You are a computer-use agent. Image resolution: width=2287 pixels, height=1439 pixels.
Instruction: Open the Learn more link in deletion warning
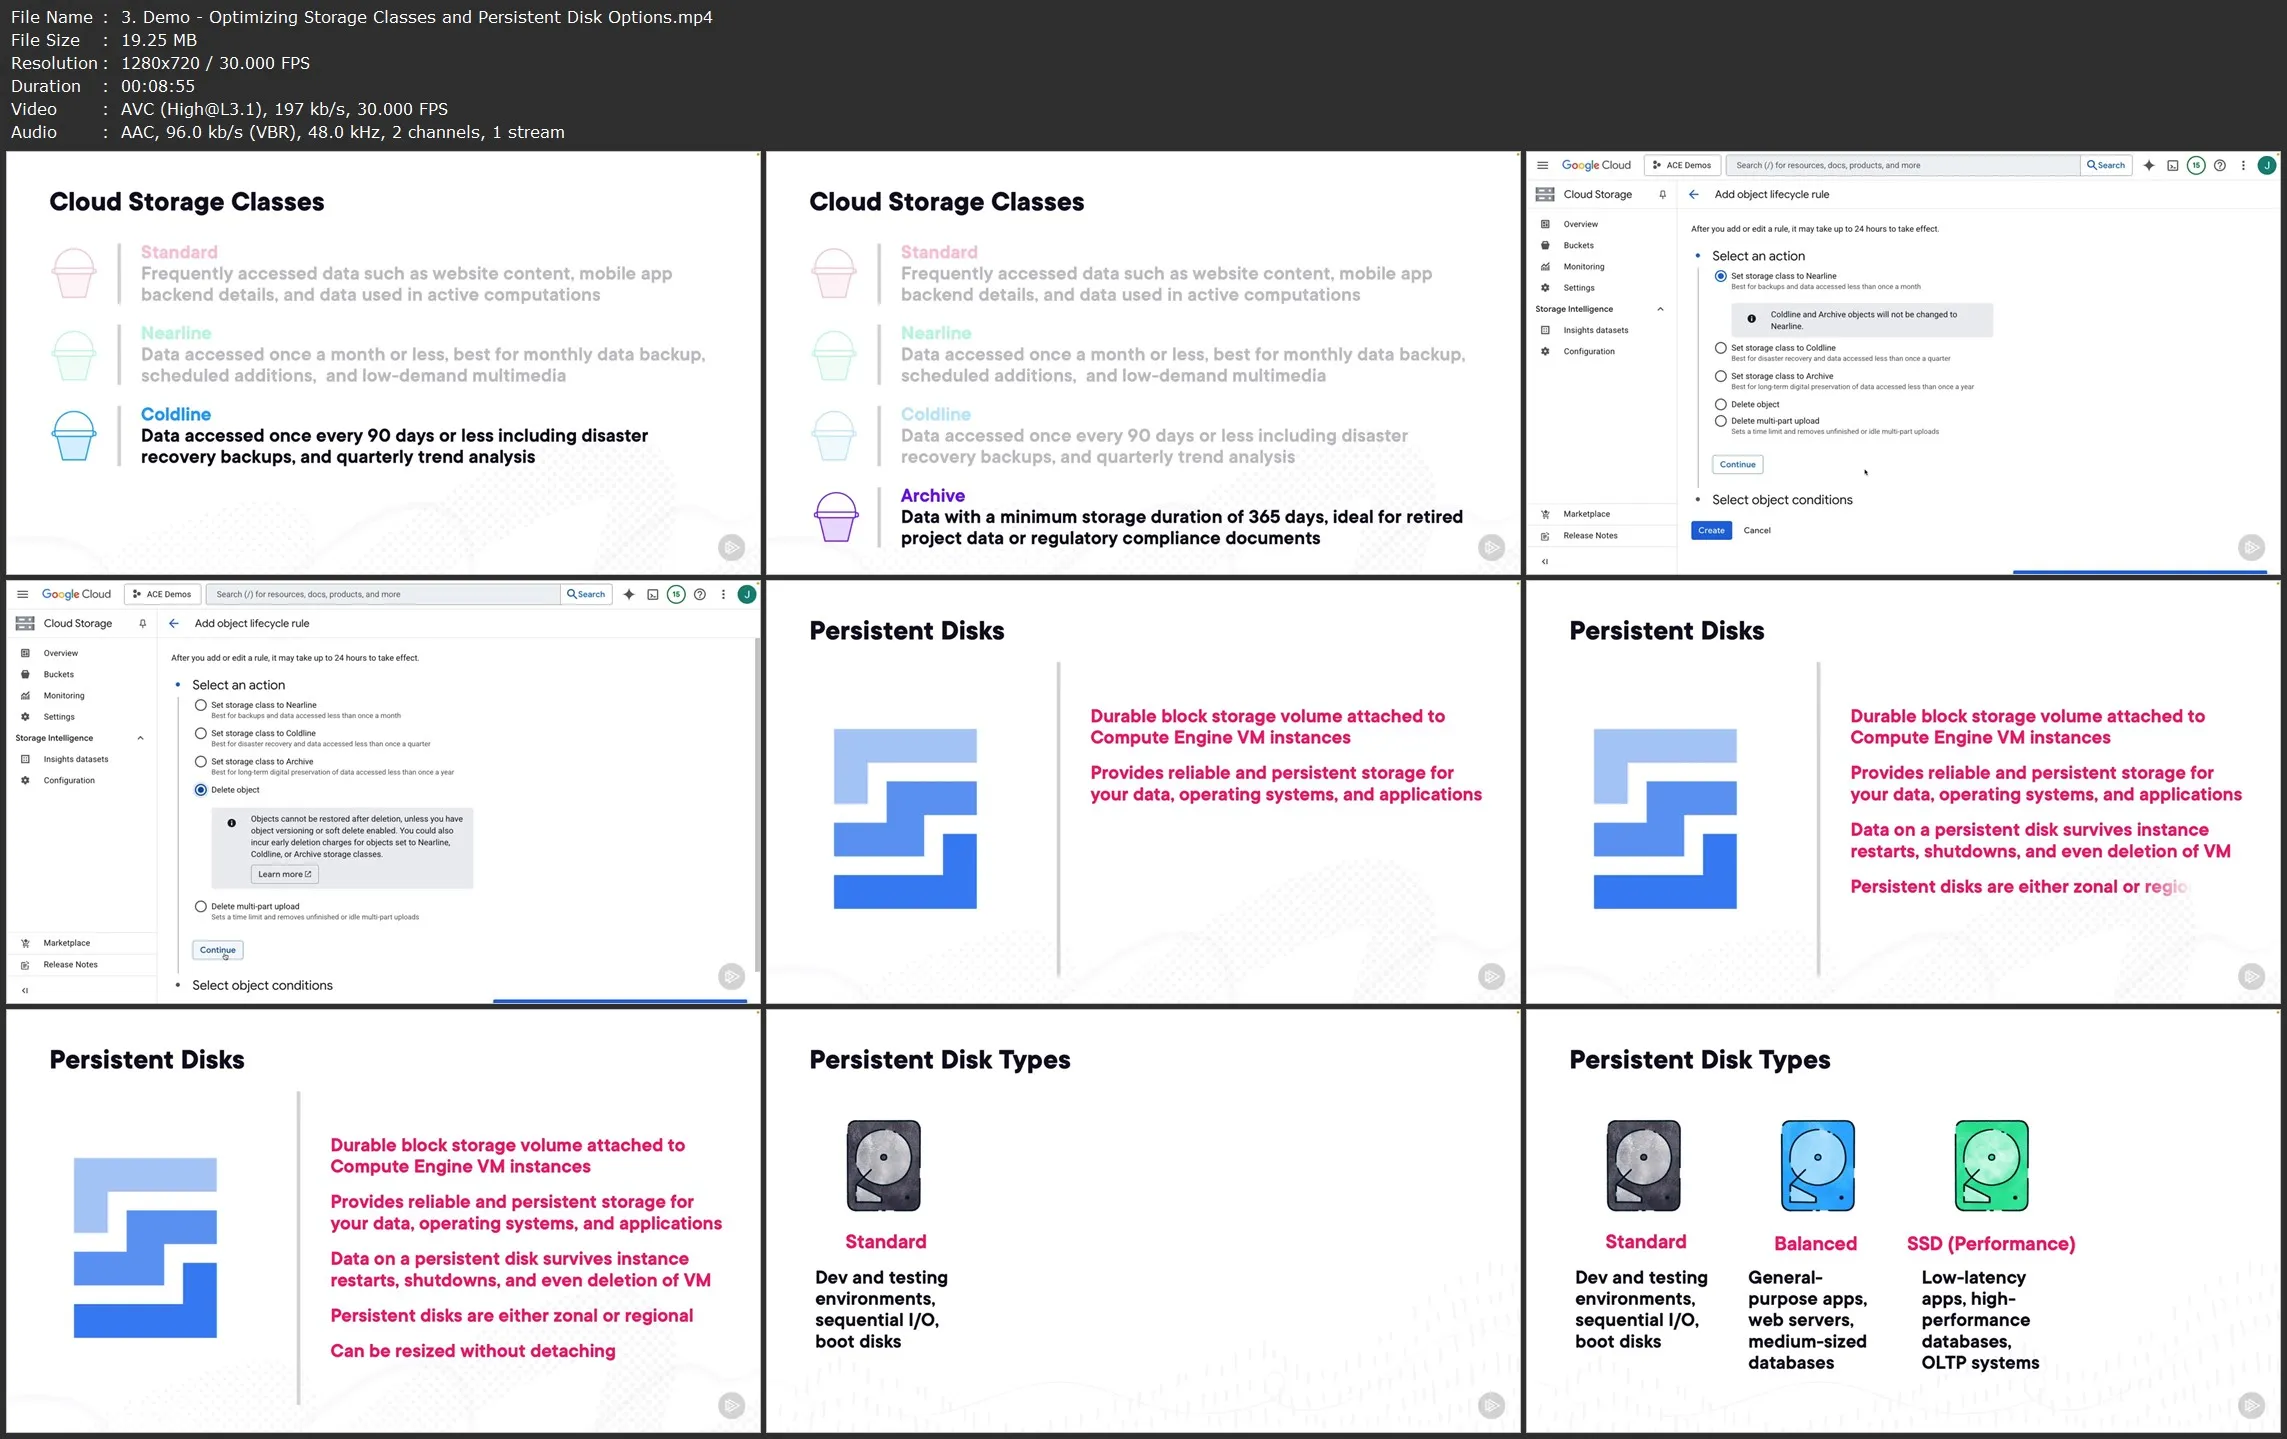tap(285, 875)
